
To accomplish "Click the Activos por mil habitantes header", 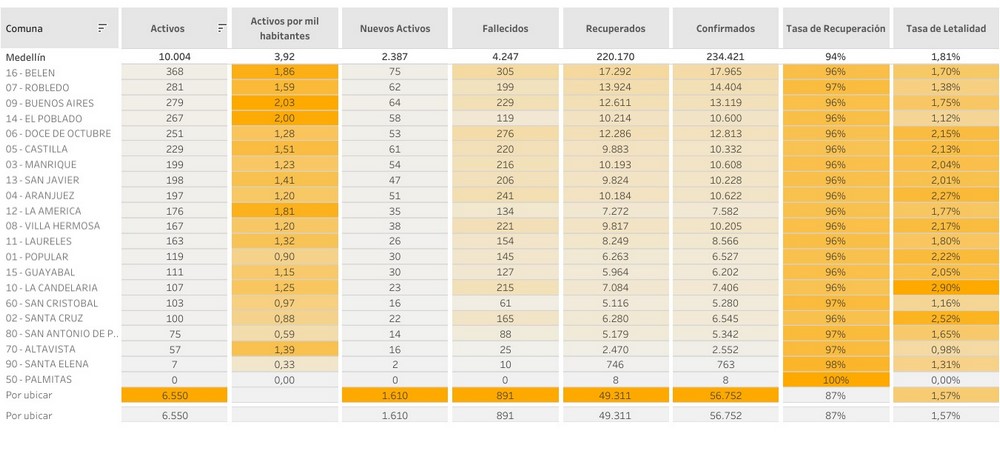I will click(x=285, y=29).
